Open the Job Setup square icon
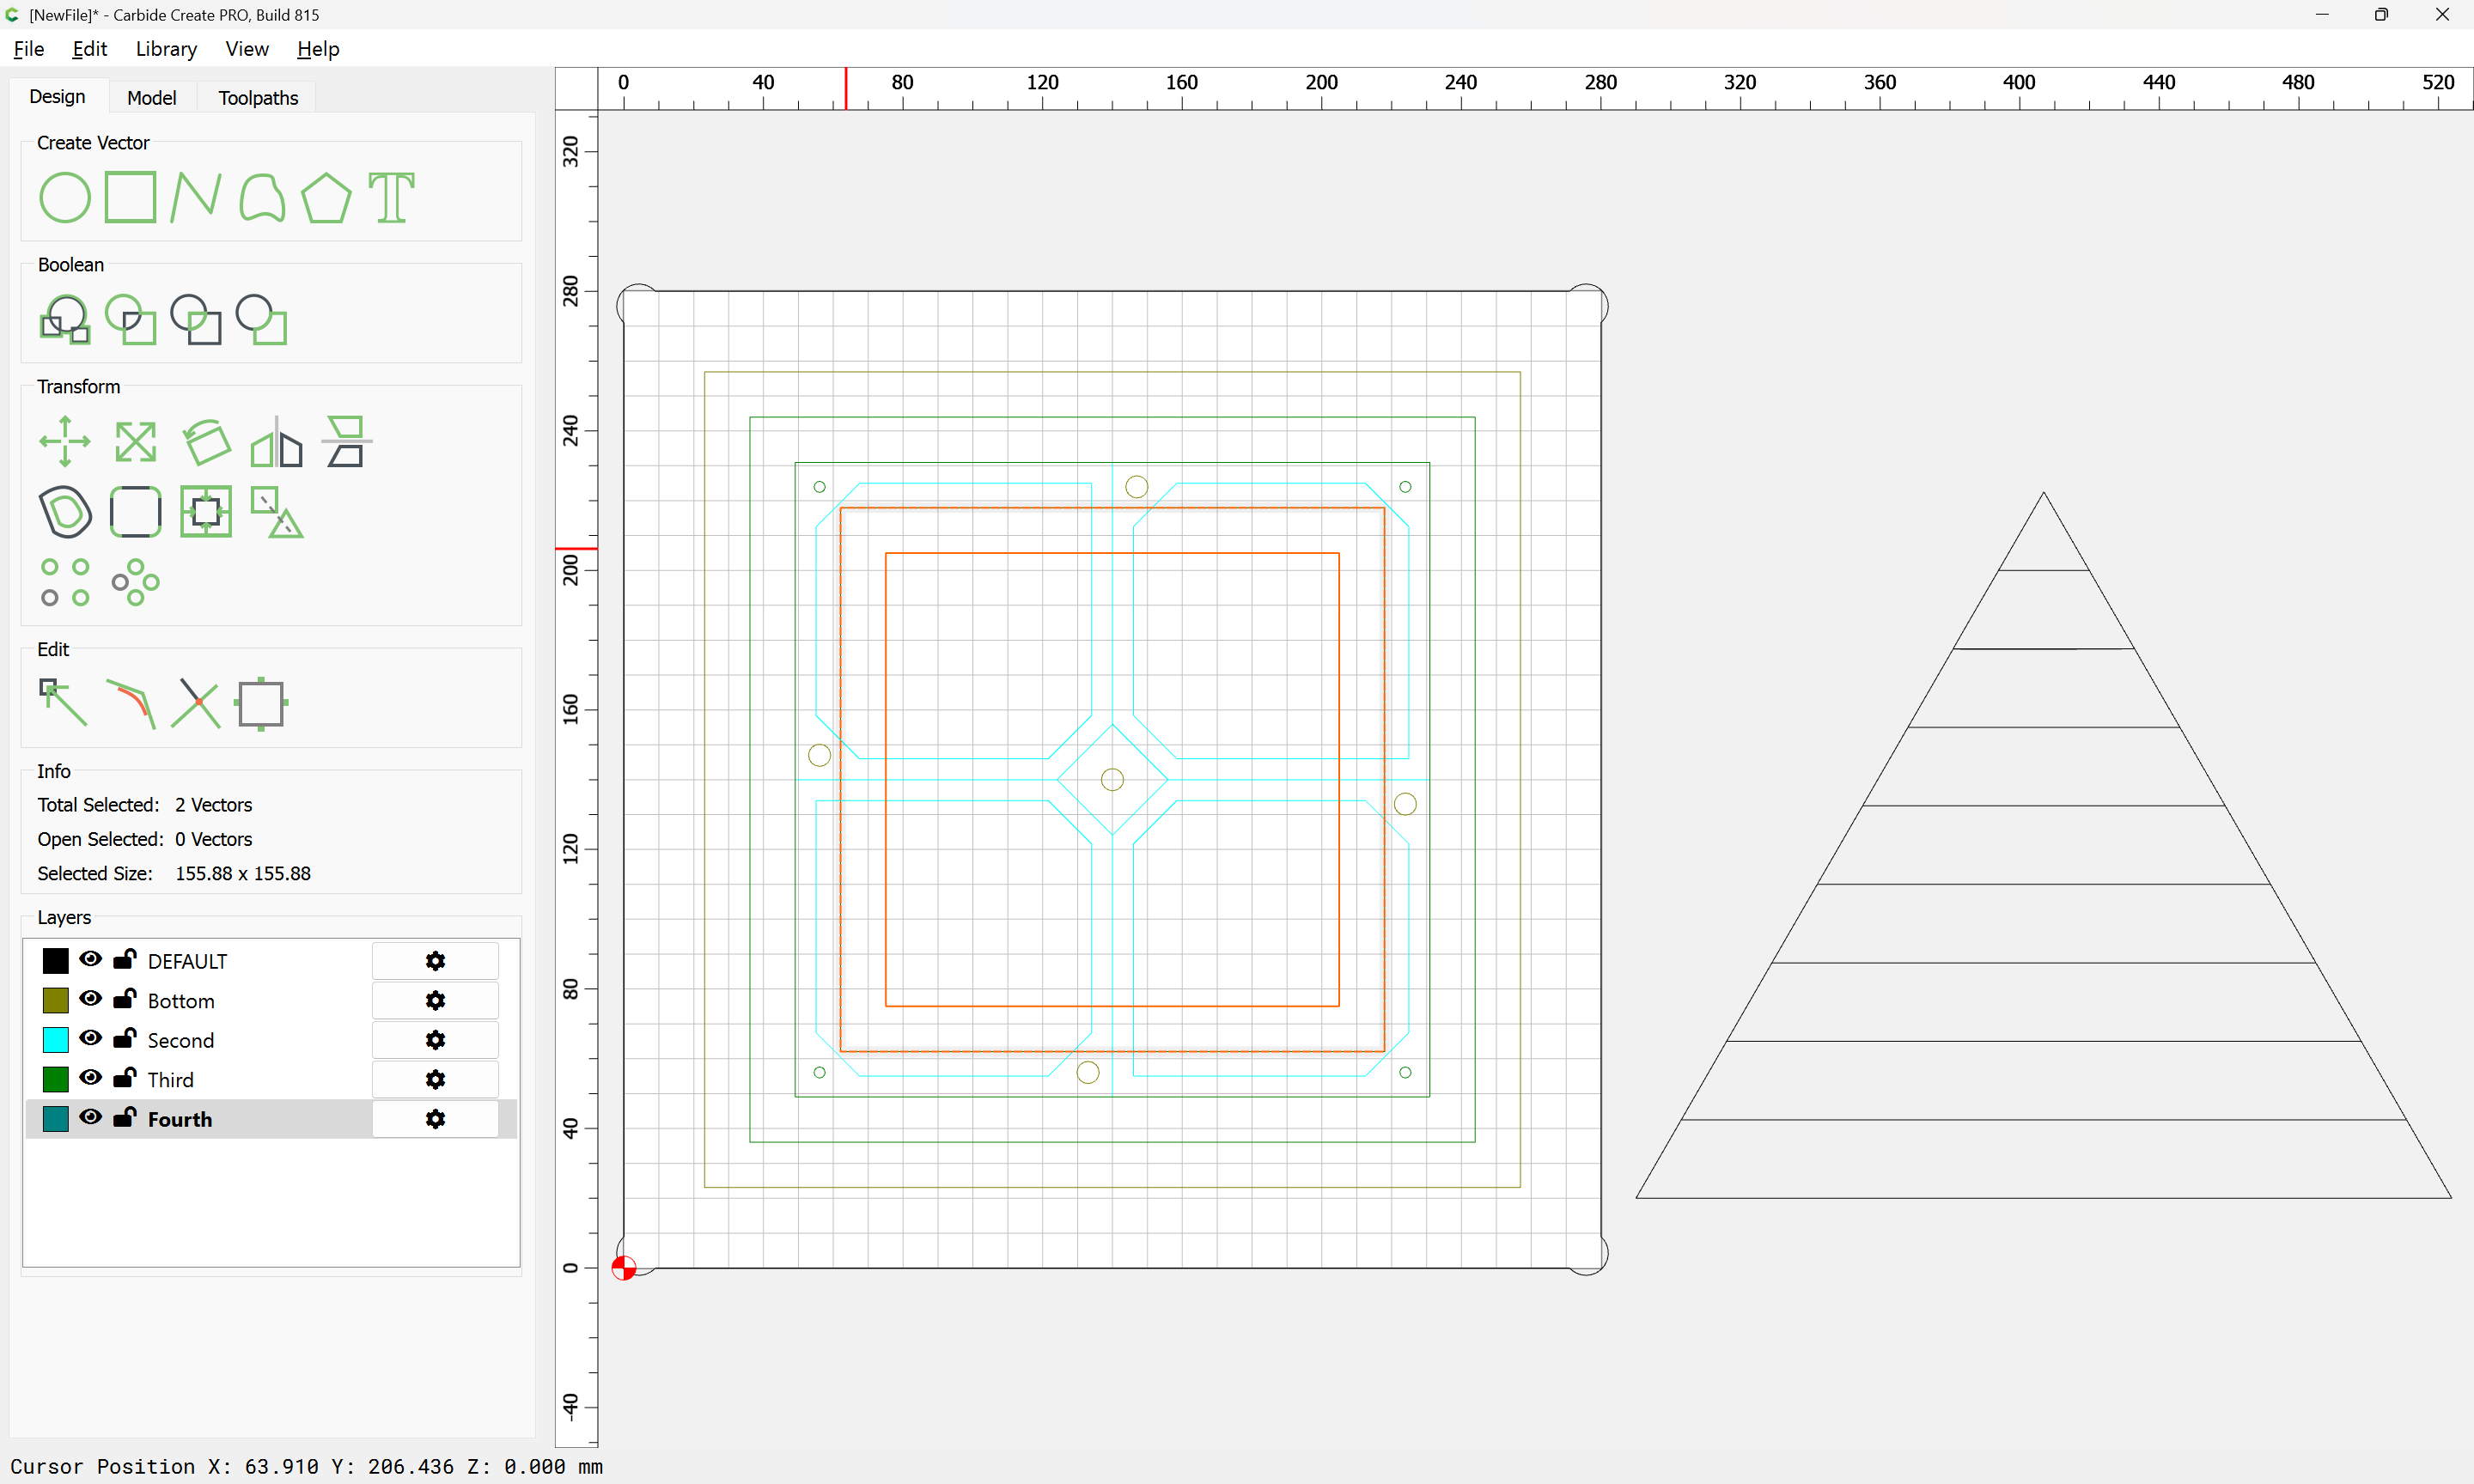 click(x=261, y=703)
